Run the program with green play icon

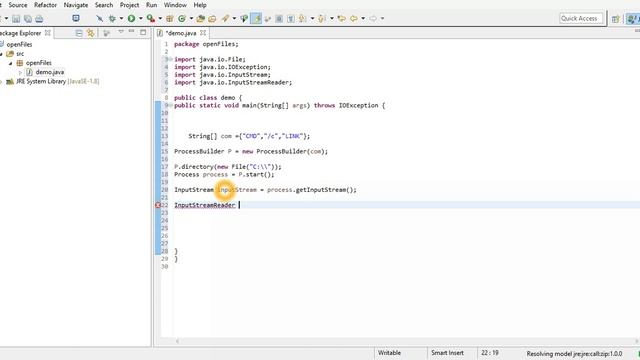point(131,18)
